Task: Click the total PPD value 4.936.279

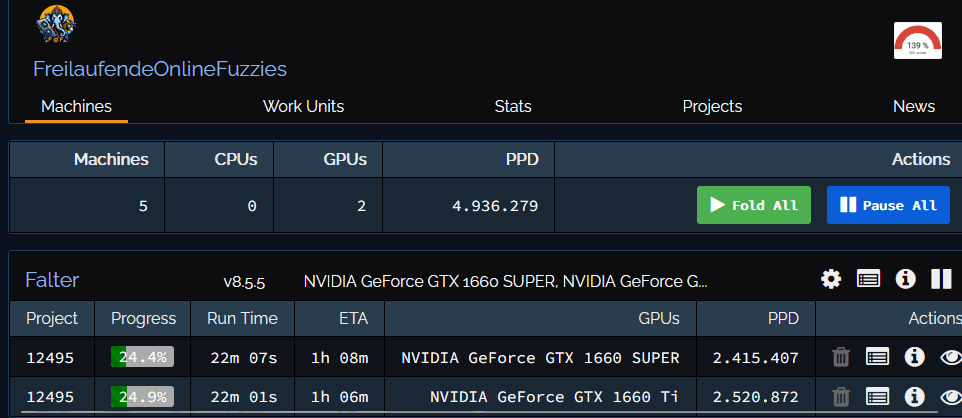Action: pos(495,206)
